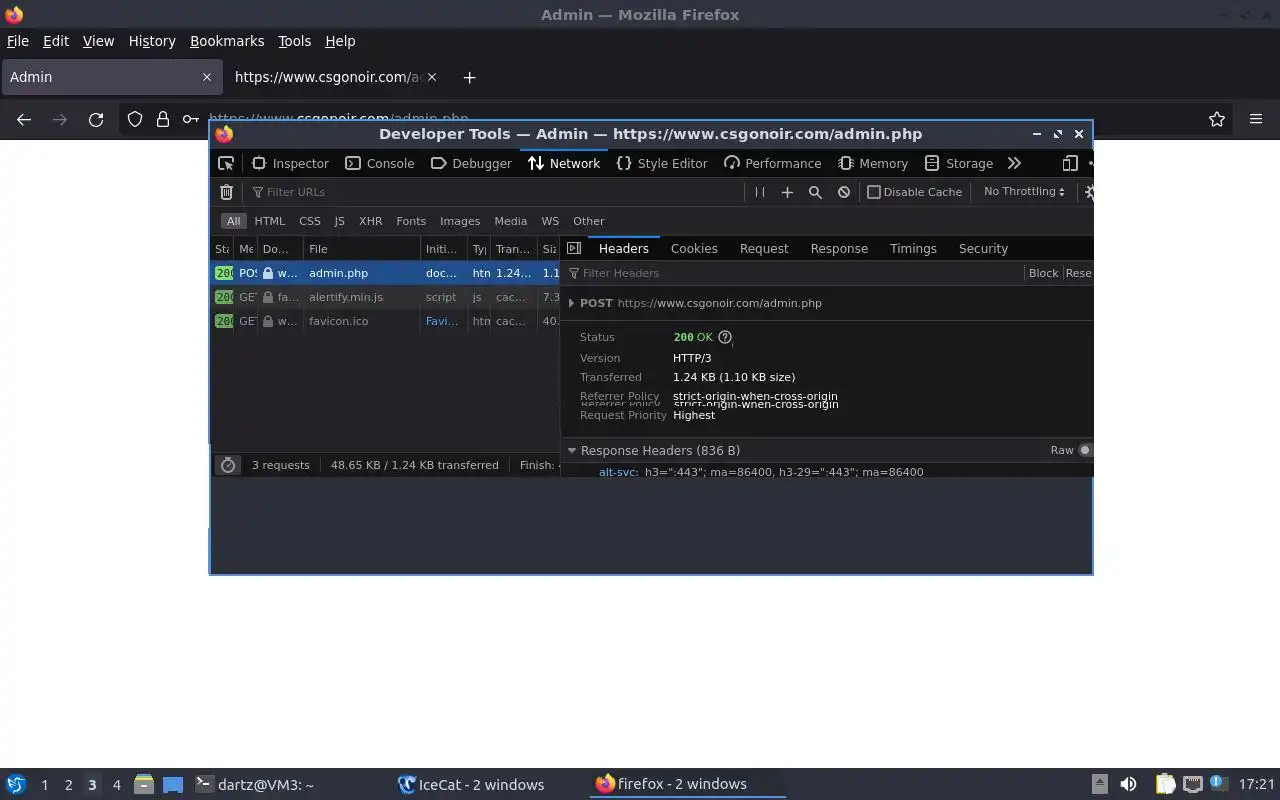1280x800 pixels.
Task: Open the volume control in system tray
Action: [x=1128, y=784]
